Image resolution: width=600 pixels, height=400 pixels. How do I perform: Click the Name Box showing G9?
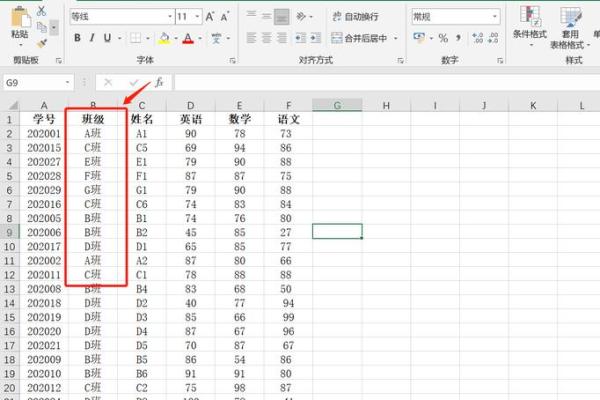(32, 82)
